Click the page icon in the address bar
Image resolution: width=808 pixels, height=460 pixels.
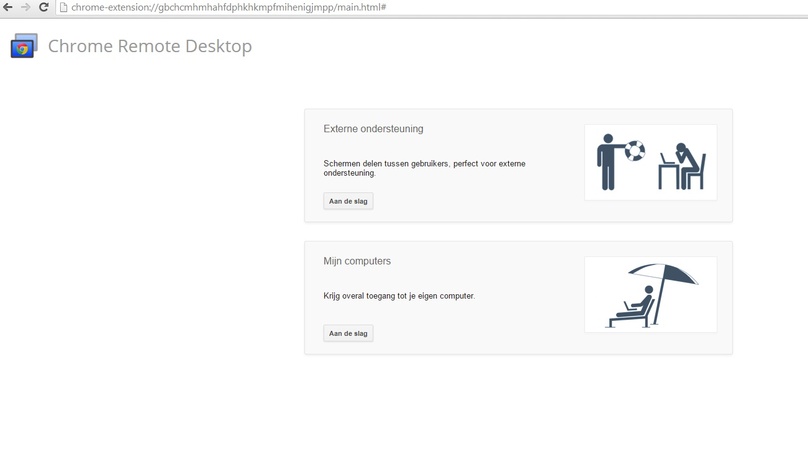tap(63, 7)
